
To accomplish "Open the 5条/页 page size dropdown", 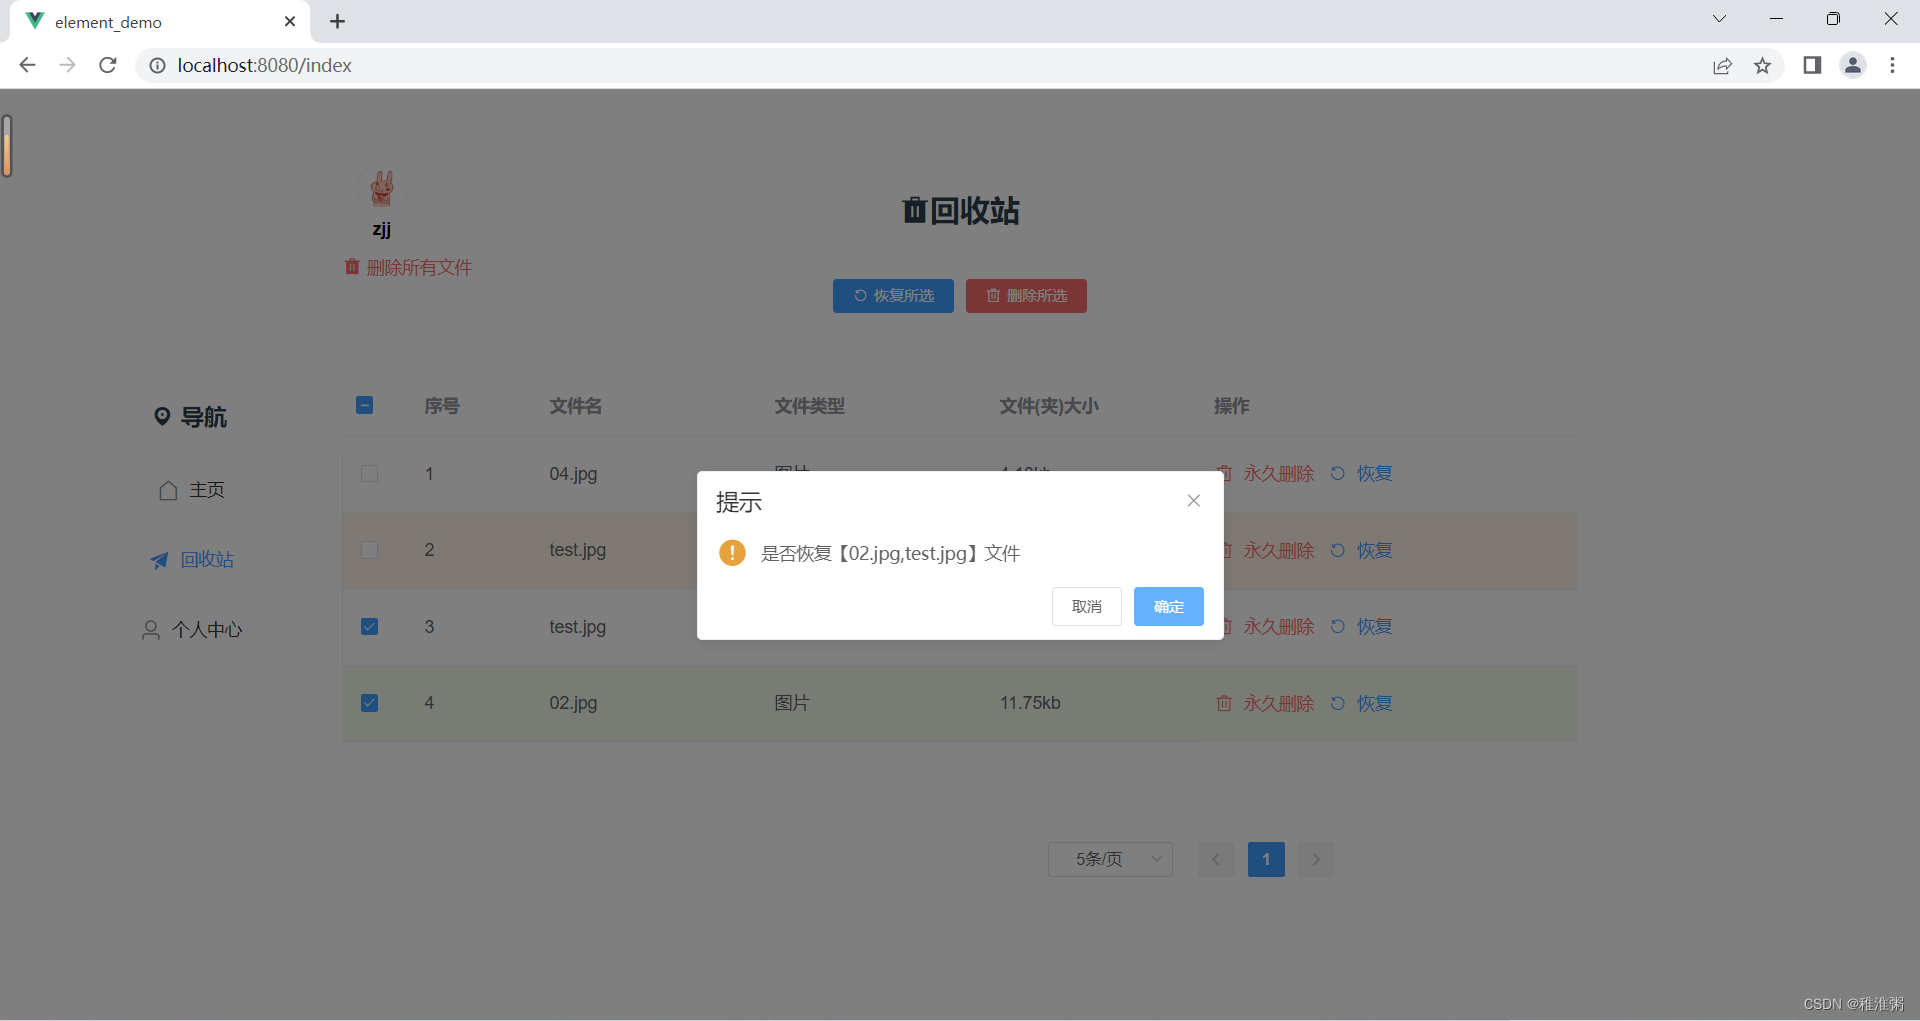I will pos(1109,859).
